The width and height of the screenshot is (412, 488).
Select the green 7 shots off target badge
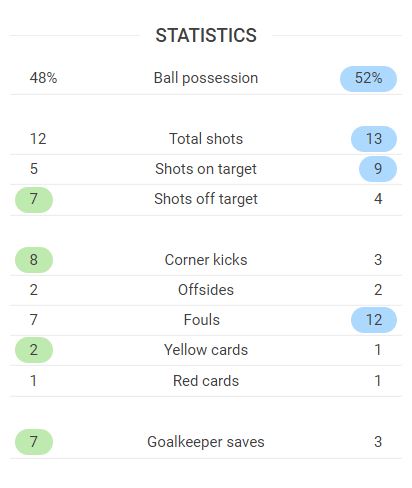pyautogui.click(x=34, y=200)
